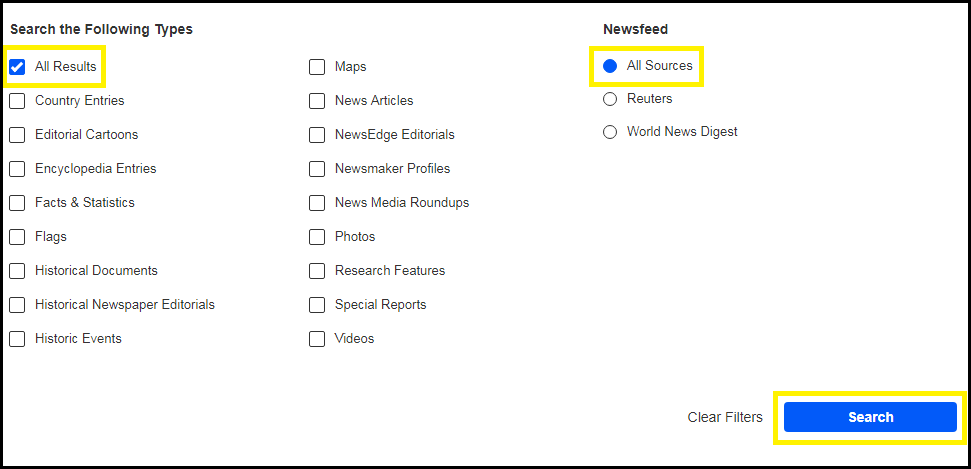The image size is (971, 469).
Task: Enable the Photos checkbox
Action: coord(317,237)
